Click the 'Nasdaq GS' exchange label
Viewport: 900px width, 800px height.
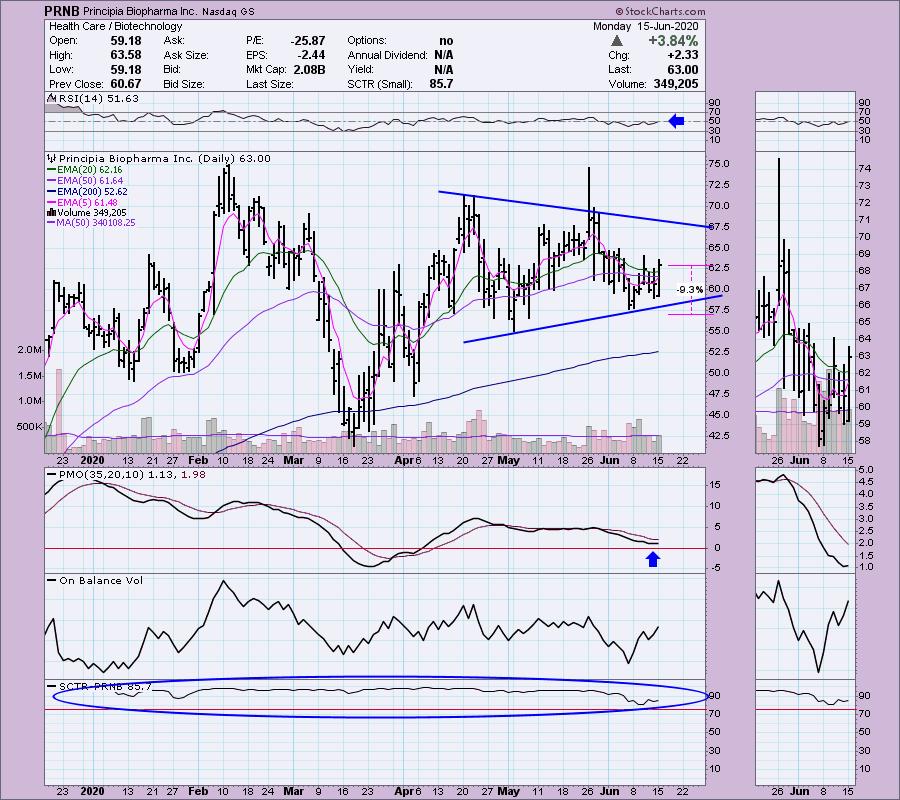point(228,11)
